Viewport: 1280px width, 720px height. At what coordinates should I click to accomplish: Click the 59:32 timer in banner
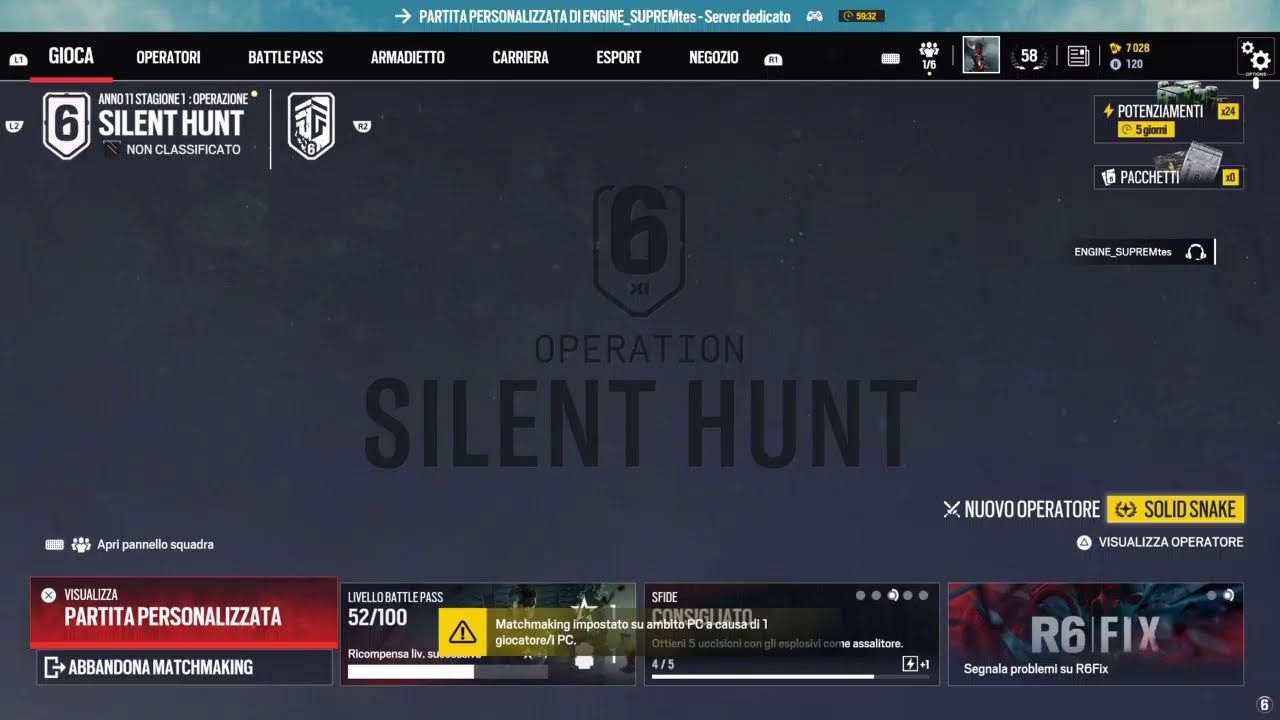(862, 16)
